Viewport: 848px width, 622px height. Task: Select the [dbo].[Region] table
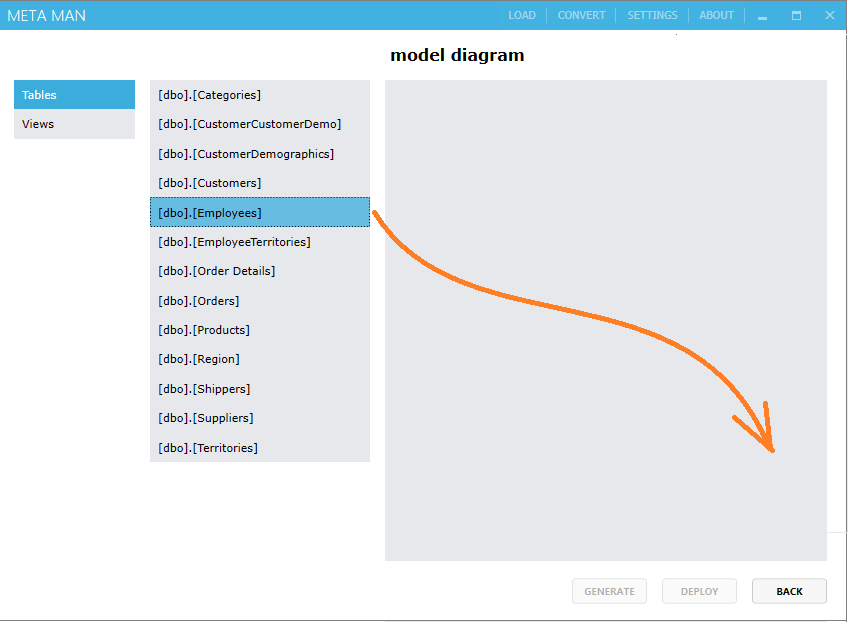tap(260, 359)
